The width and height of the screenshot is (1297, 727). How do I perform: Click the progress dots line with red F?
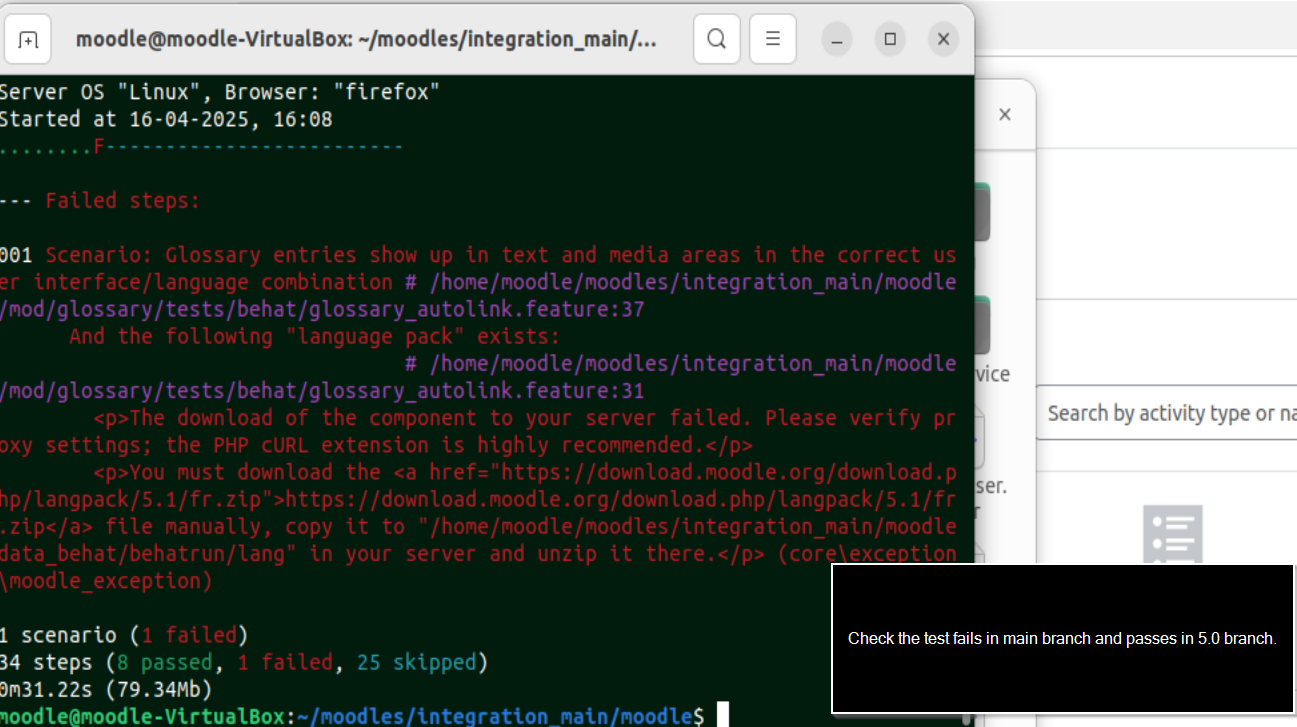point(202,146)
